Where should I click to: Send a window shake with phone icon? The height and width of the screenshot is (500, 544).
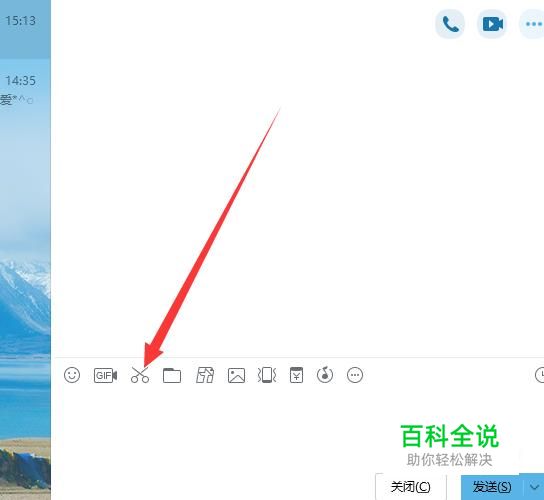[x=267, y=375]
